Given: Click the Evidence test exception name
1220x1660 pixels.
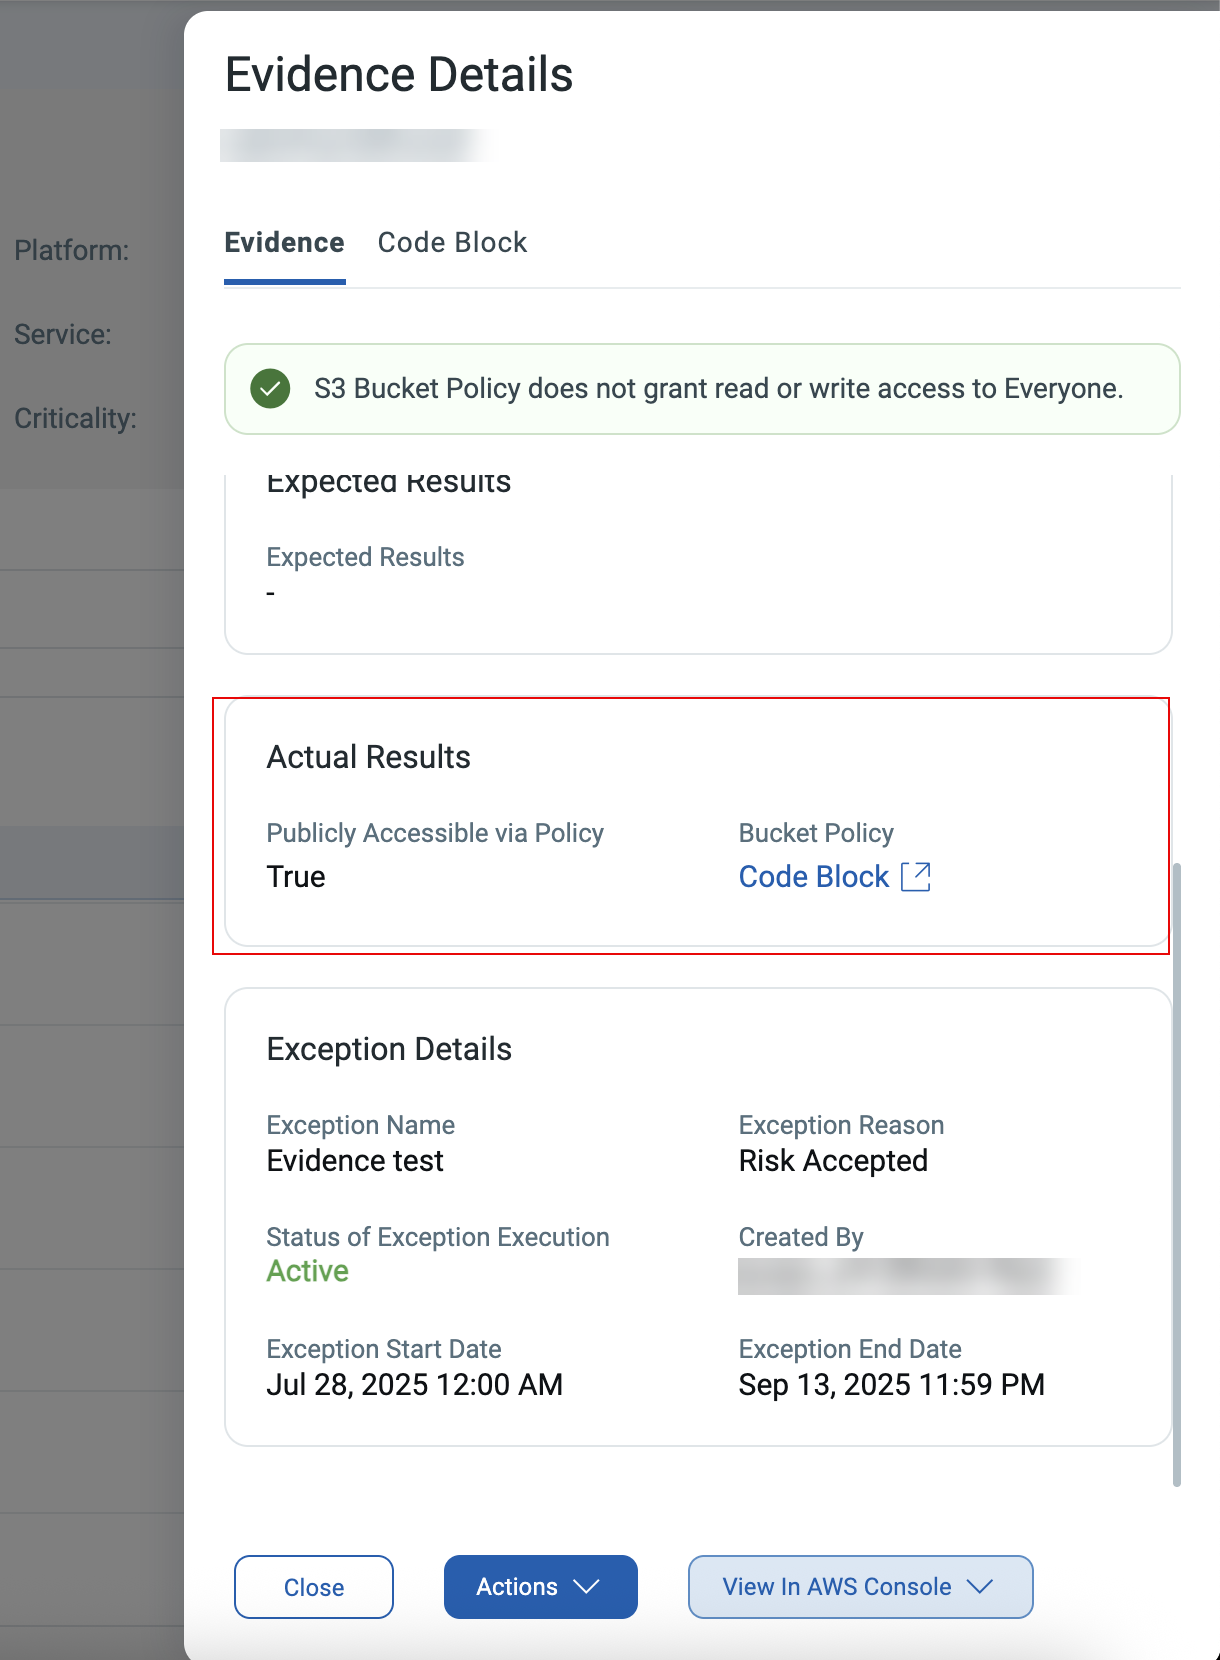Looking at the screenshot, I should pyautogui.click(x=355, y=1161).
